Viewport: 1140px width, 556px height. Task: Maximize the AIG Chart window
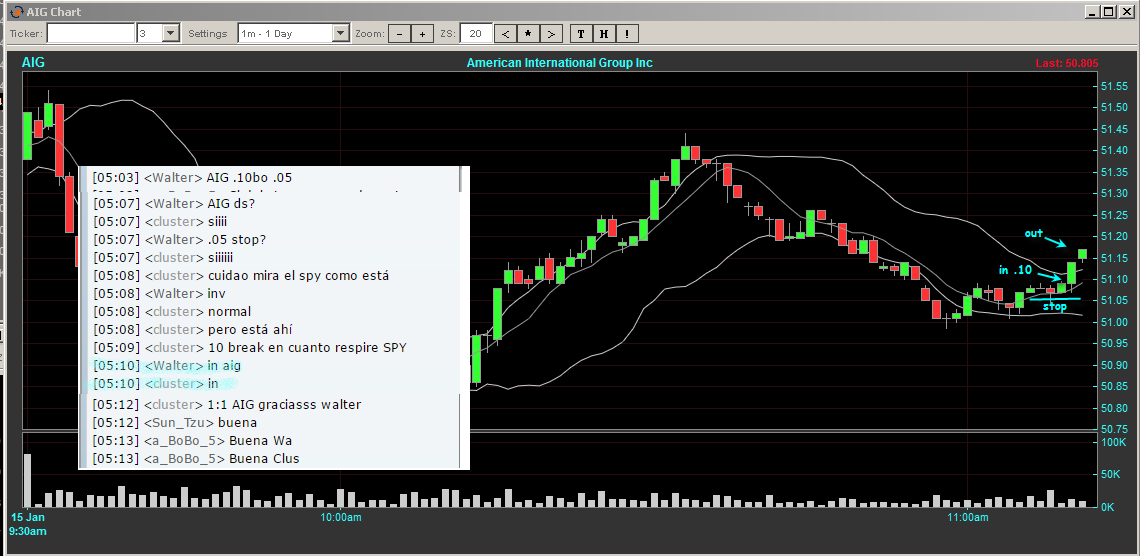[x=1108, y=12]
